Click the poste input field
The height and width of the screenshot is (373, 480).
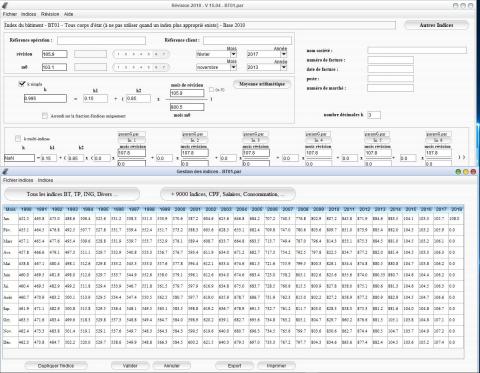point(390,78)
